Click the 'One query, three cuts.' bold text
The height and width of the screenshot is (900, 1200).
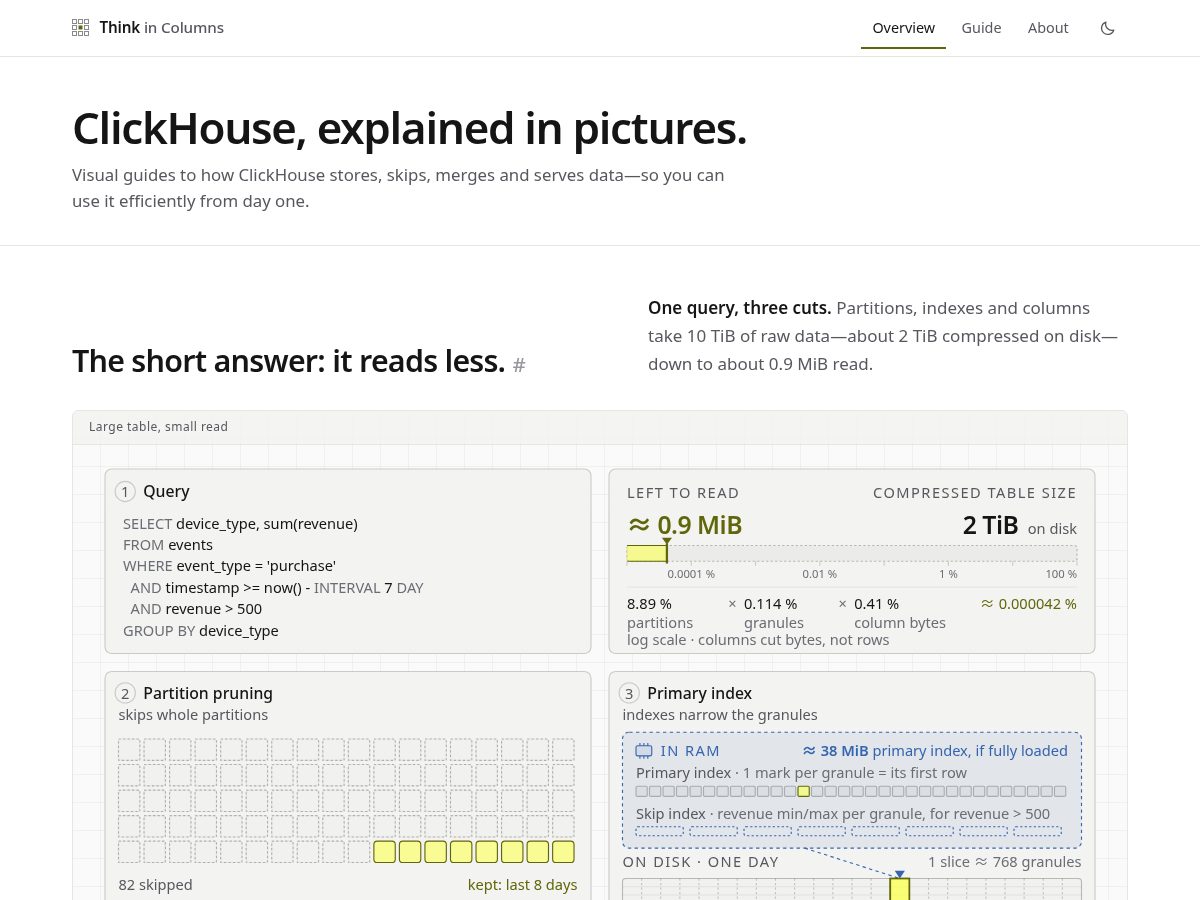click(x=739, y=308)
